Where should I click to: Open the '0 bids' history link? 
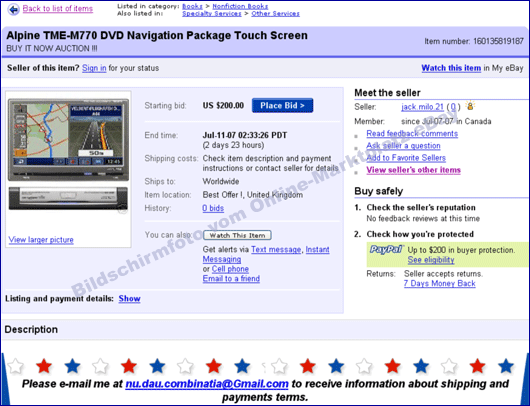[x=213, y=208]
